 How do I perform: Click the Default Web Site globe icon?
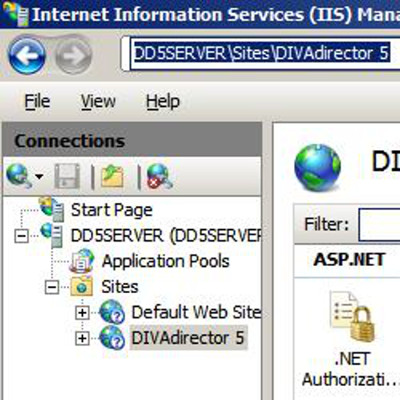(x=112, y=312)
